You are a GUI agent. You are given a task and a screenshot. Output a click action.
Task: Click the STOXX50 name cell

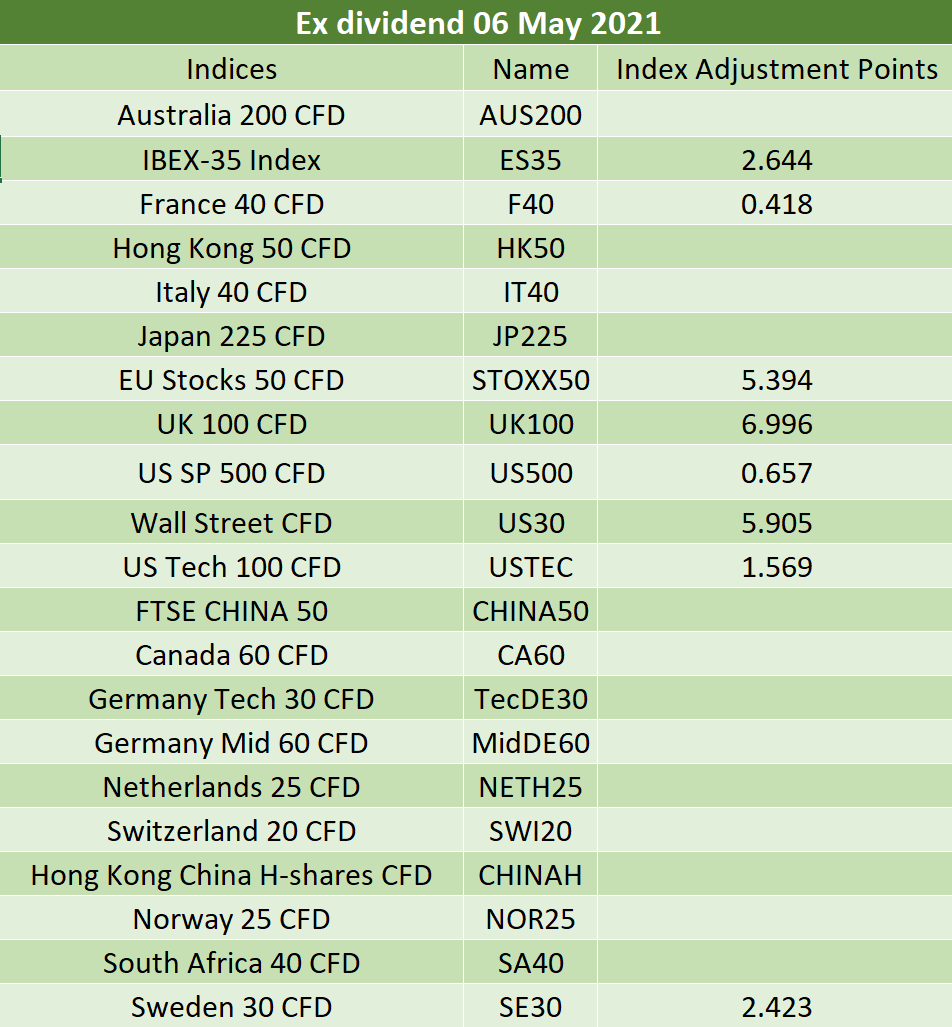pos(531,379)
